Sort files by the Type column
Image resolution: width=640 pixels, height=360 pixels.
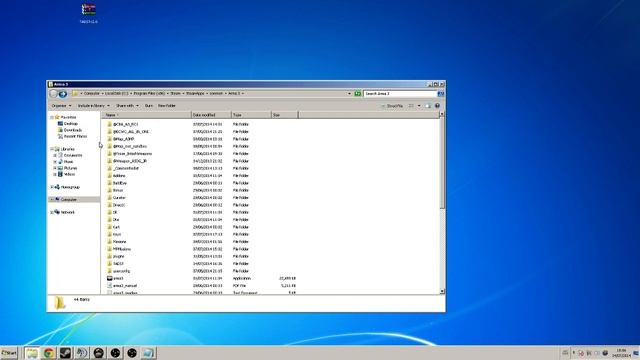pyautogui.click(x=251, y=115)
